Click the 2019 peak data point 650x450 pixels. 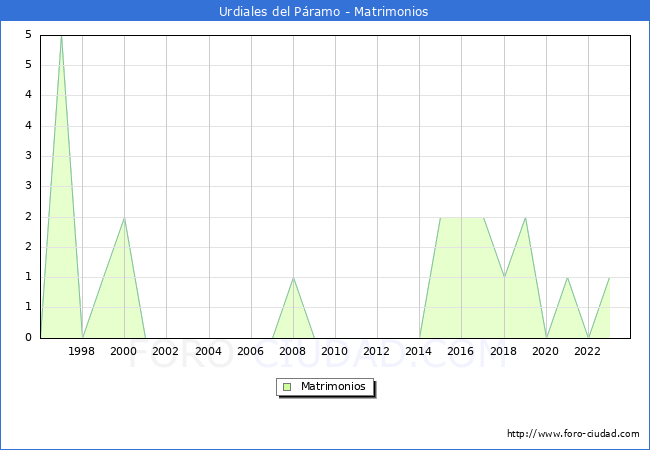click(526, 218)
